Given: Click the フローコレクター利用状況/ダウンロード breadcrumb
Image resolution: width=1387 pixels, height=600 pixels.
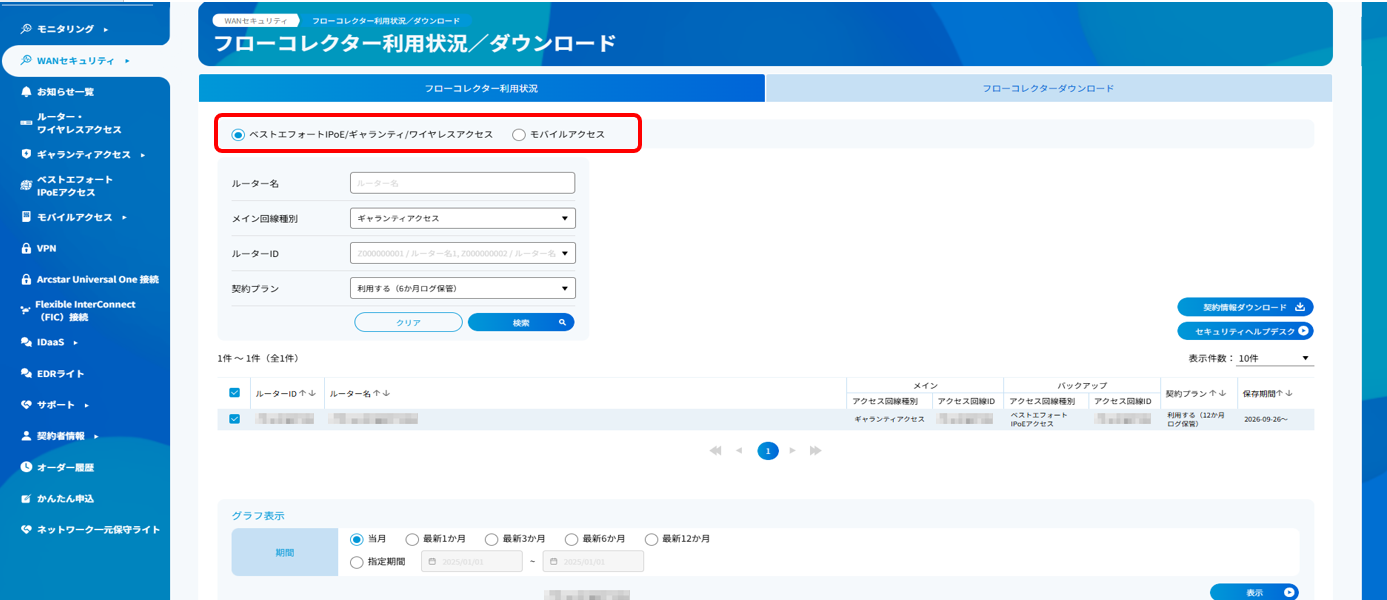Looking at the screenshot, I should (x=385, y=20).
